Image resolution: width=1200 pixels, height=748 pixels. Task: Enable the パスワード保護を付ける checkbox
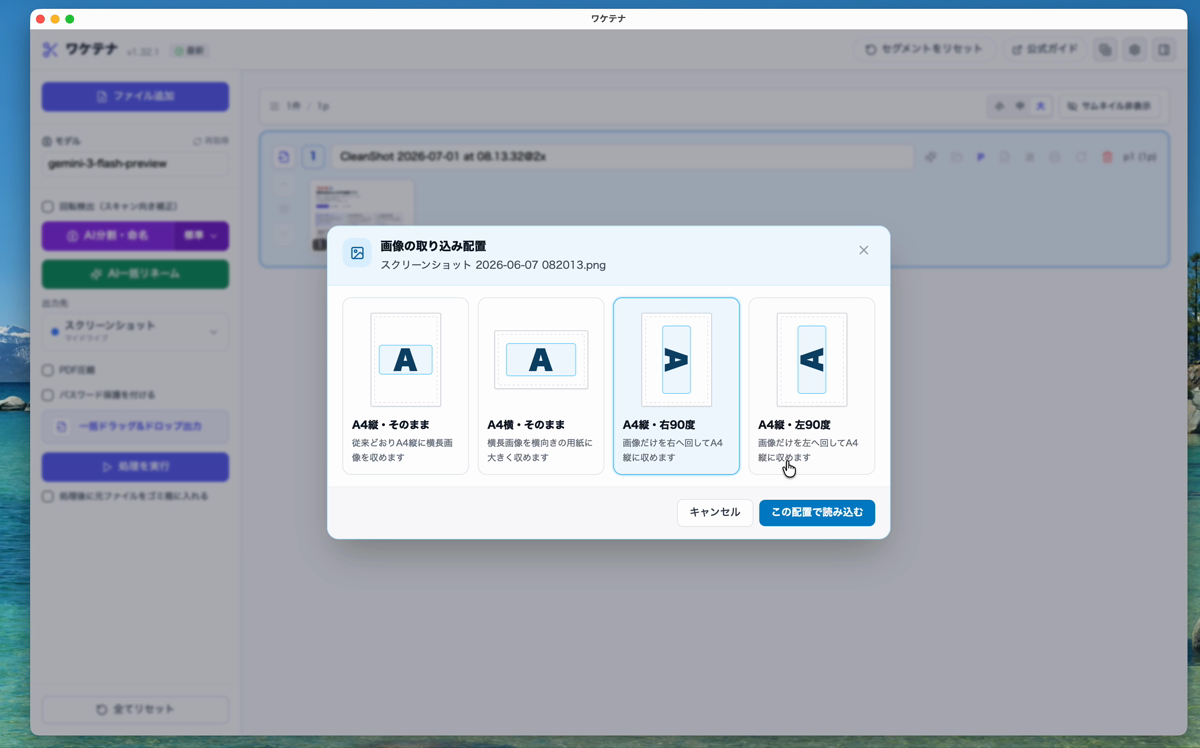(x=48, y=395)
